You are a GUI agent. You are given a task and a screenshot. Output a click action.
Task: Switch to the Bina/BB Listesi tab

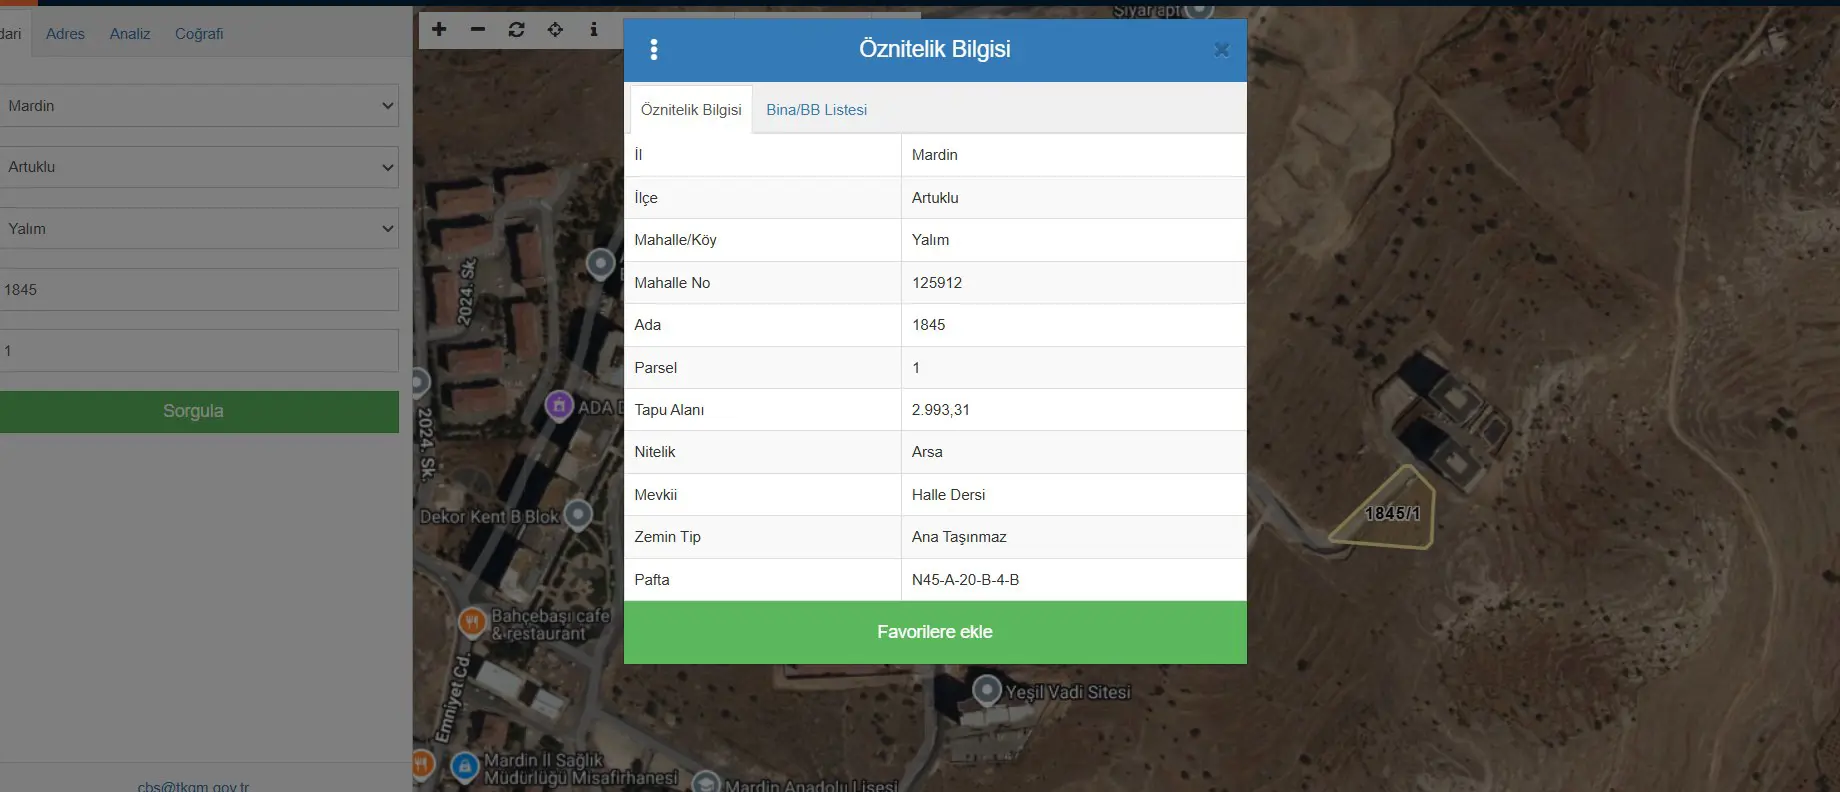point(816,110)
